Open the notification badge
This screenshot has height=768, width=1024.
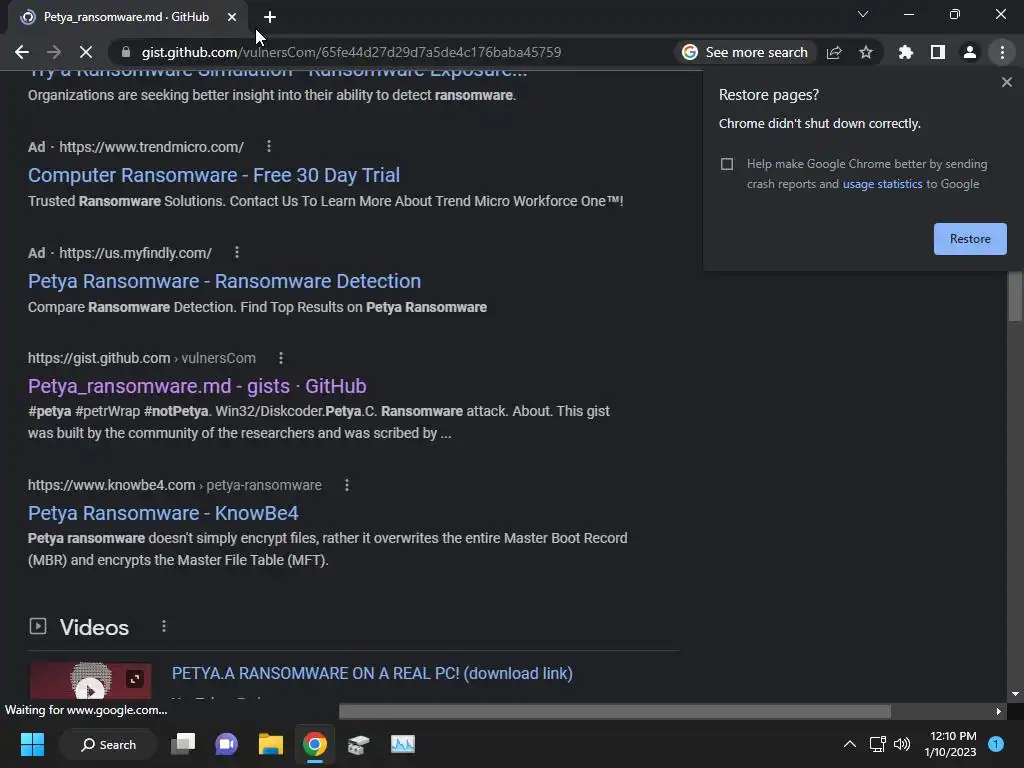coord(996,744)
